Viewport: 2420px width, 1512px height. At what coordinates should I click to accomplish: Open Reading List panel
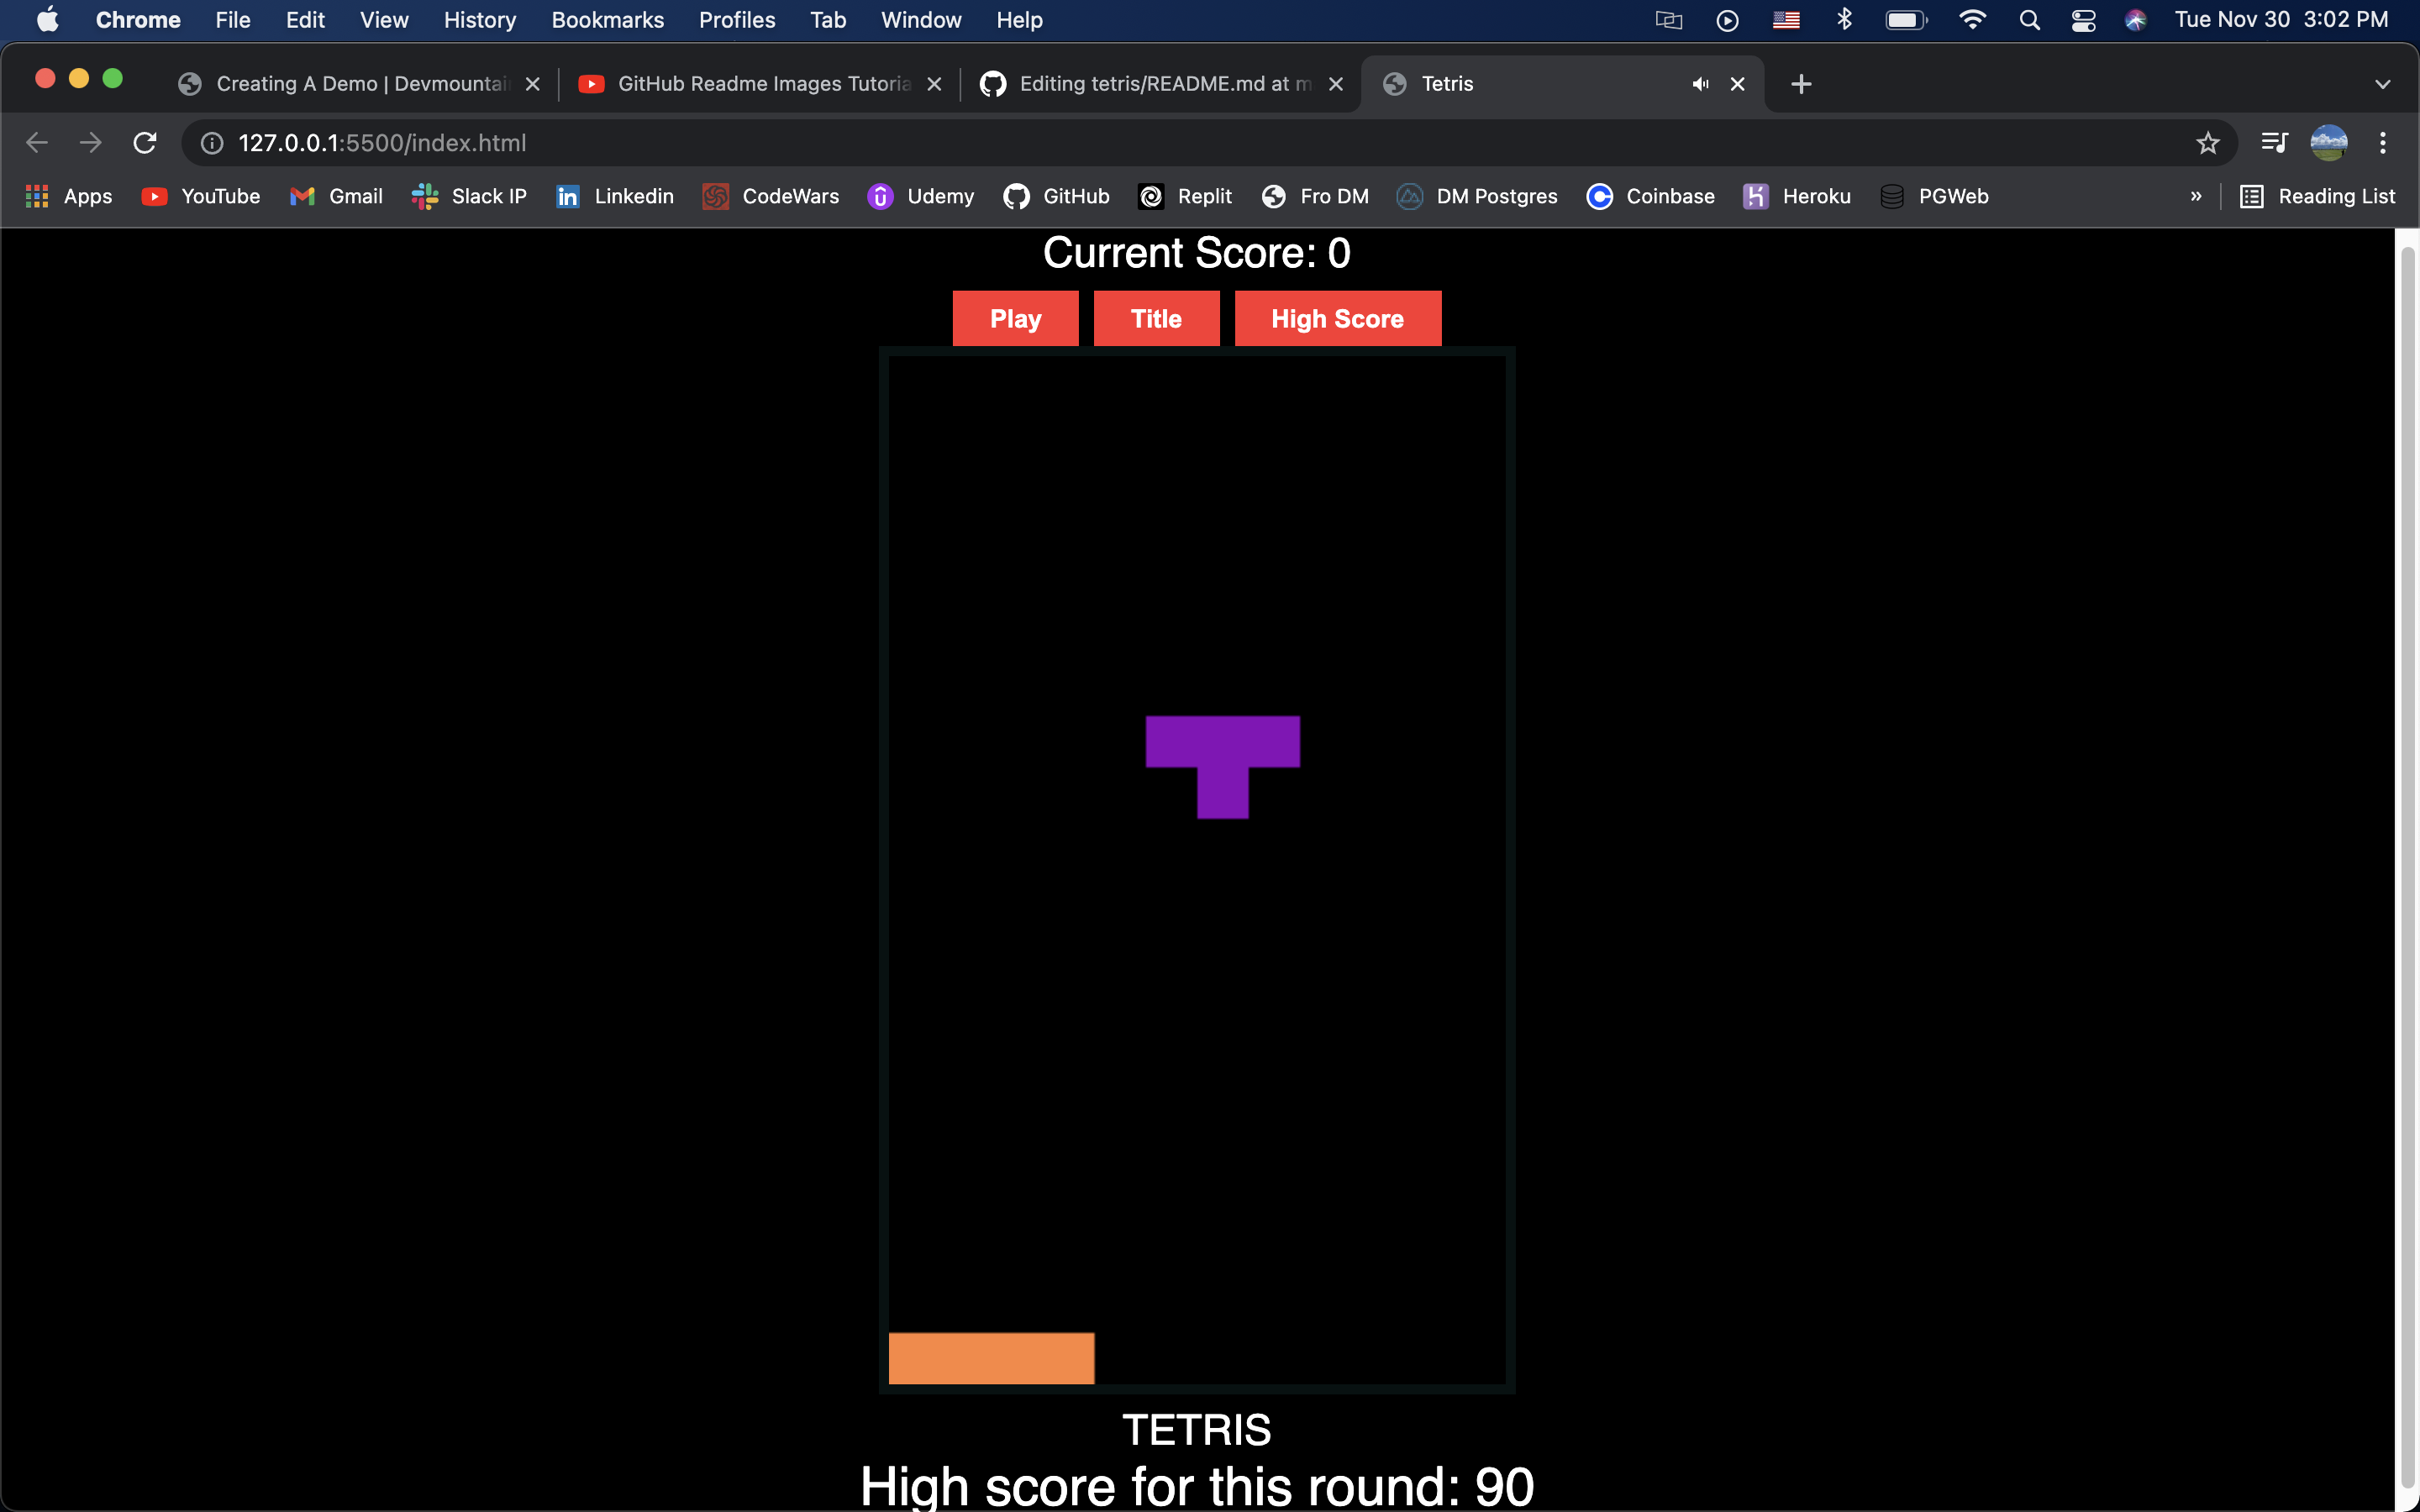tap(2317, 196)
